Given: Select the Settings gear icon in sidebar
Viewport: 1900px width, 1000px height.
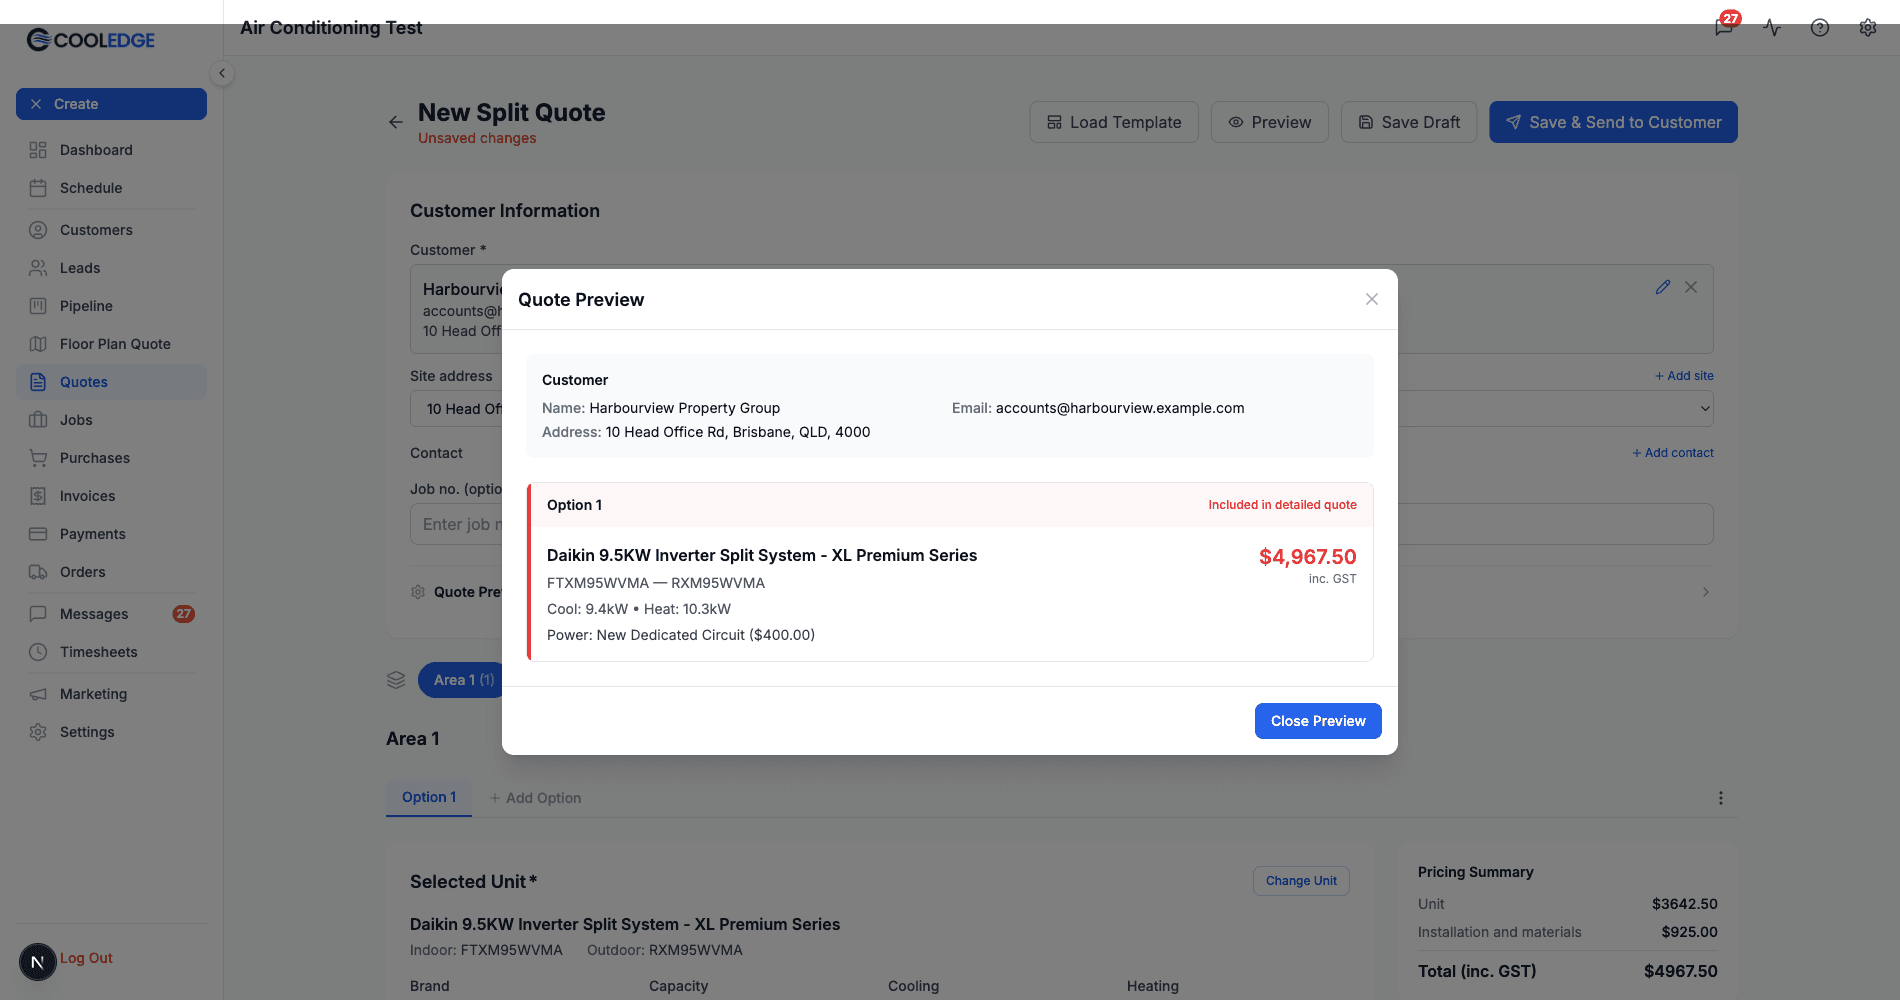Looking at the screenshot, I should [x=38, y=732].
